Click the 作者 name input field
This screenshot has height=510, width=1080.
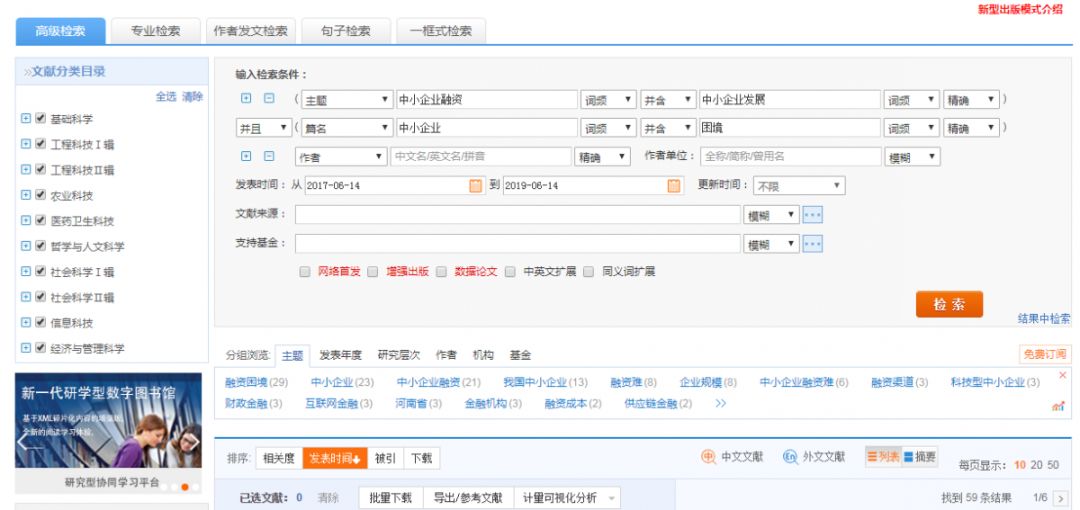pyautogui.click(x=479, y=157)
